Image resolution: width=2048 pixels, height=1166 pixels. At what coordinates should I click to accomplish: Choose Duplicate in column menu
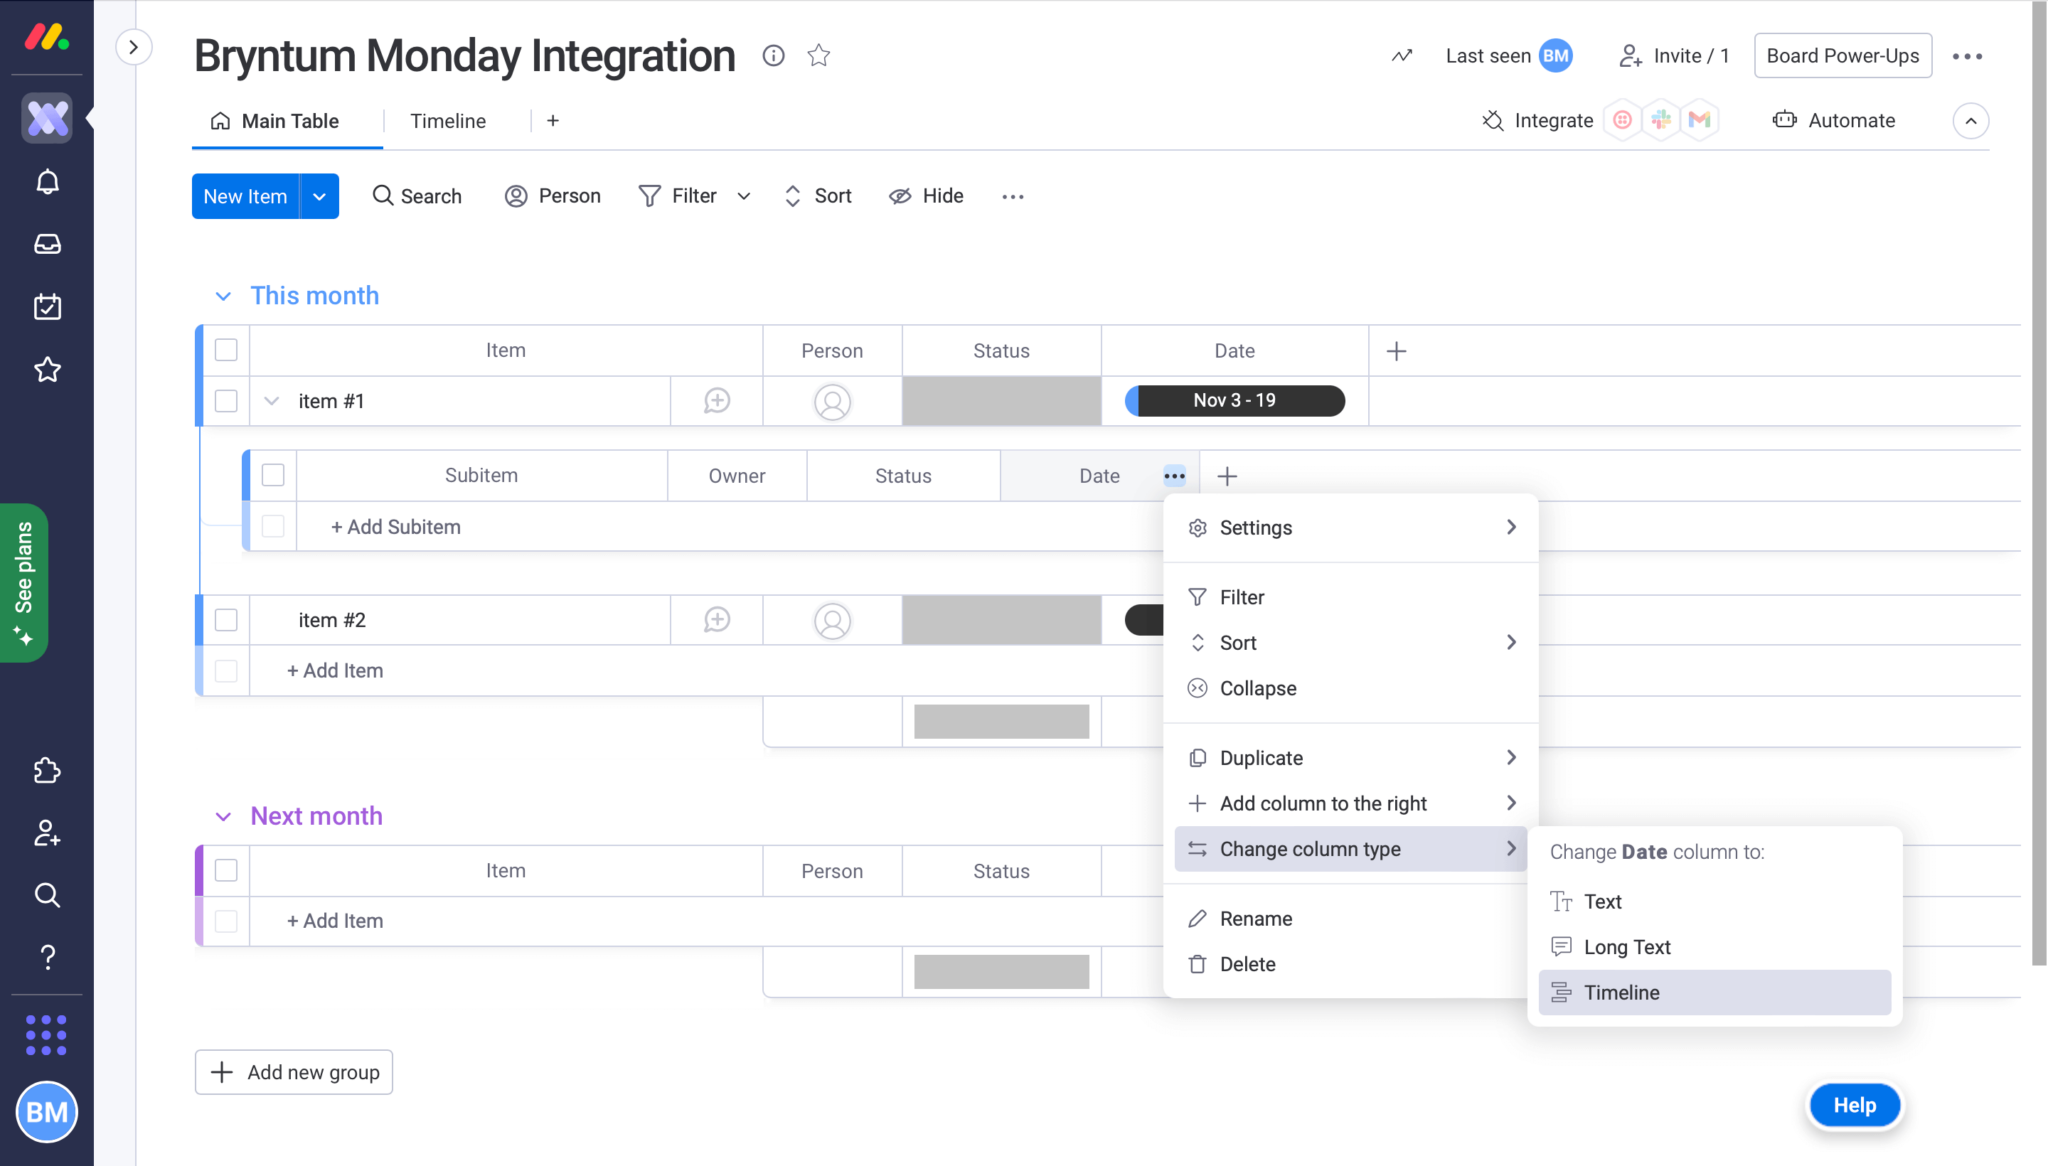point(1351,757)
